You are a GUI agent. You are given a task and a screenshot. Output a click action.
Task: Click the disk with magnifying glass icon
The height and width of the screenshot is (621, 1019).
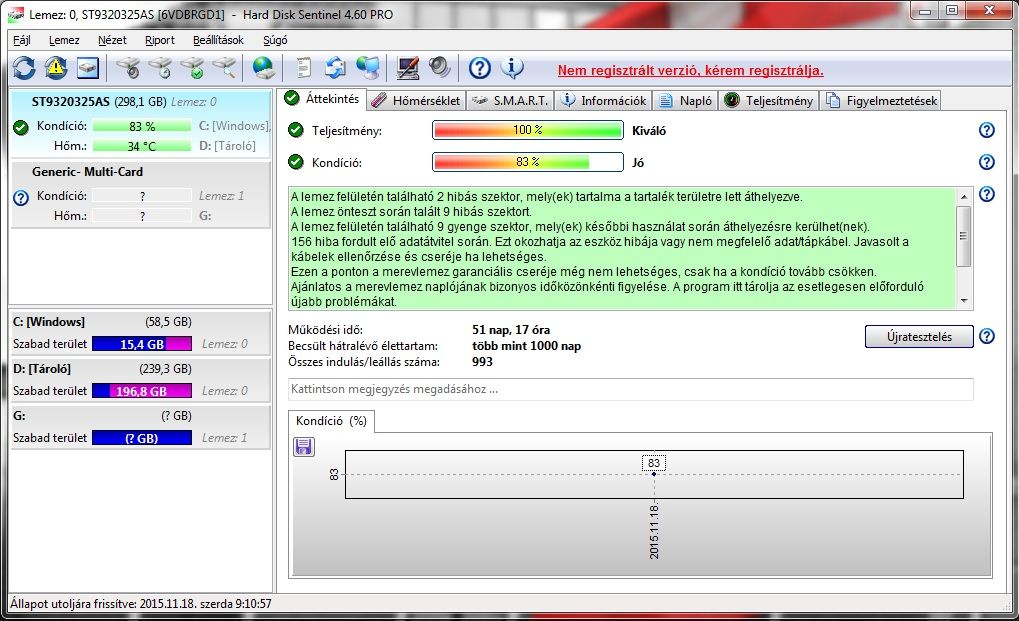tap(224, 68)
